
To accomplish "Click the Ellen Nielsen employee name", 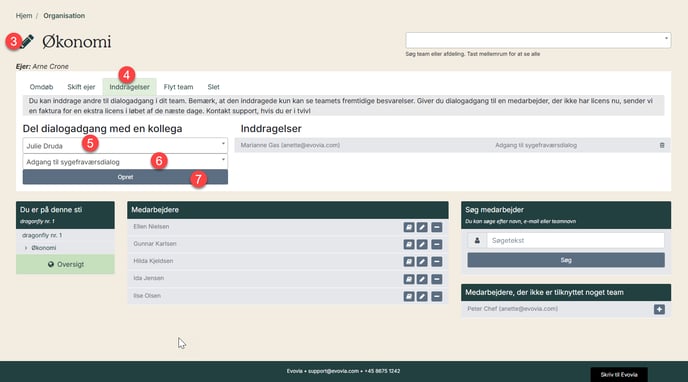I will point(151,227).
